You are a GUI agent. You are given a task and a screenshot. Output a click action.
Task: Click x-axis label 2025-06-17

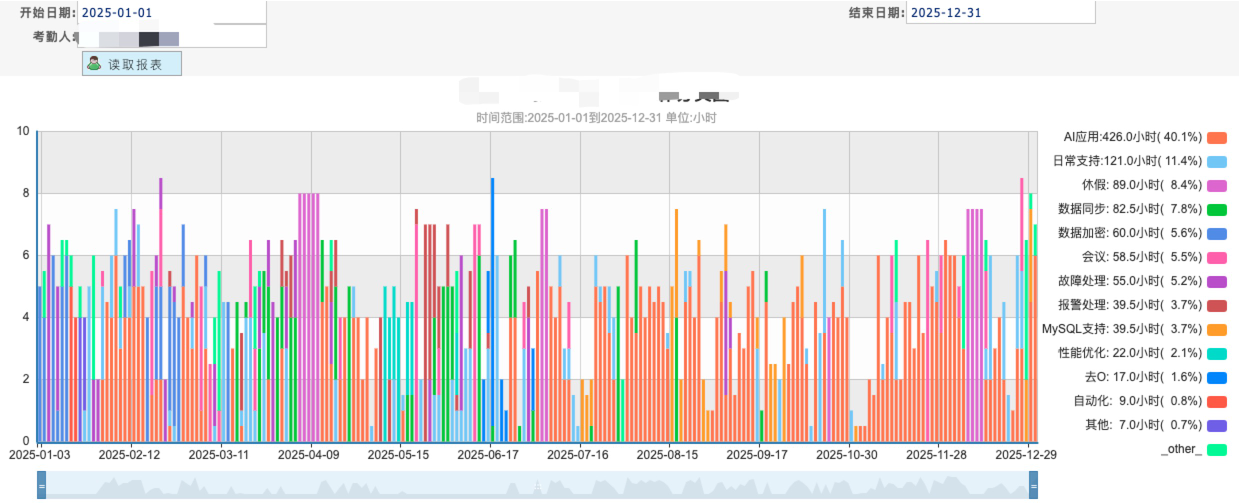click(x=489, y=454)
